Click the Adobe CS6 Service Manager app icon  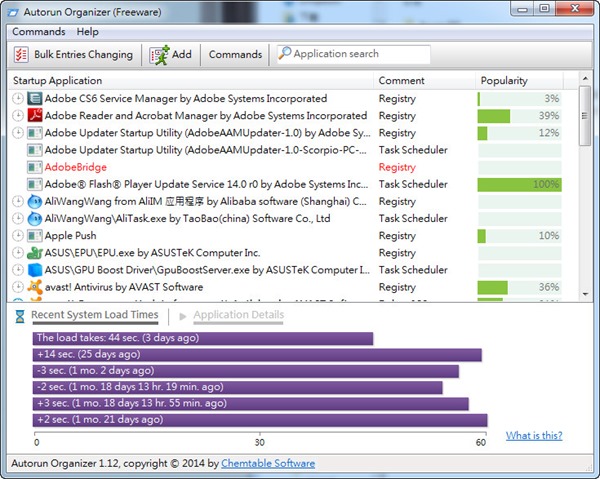pyautogui.click(x=34, y=99)
